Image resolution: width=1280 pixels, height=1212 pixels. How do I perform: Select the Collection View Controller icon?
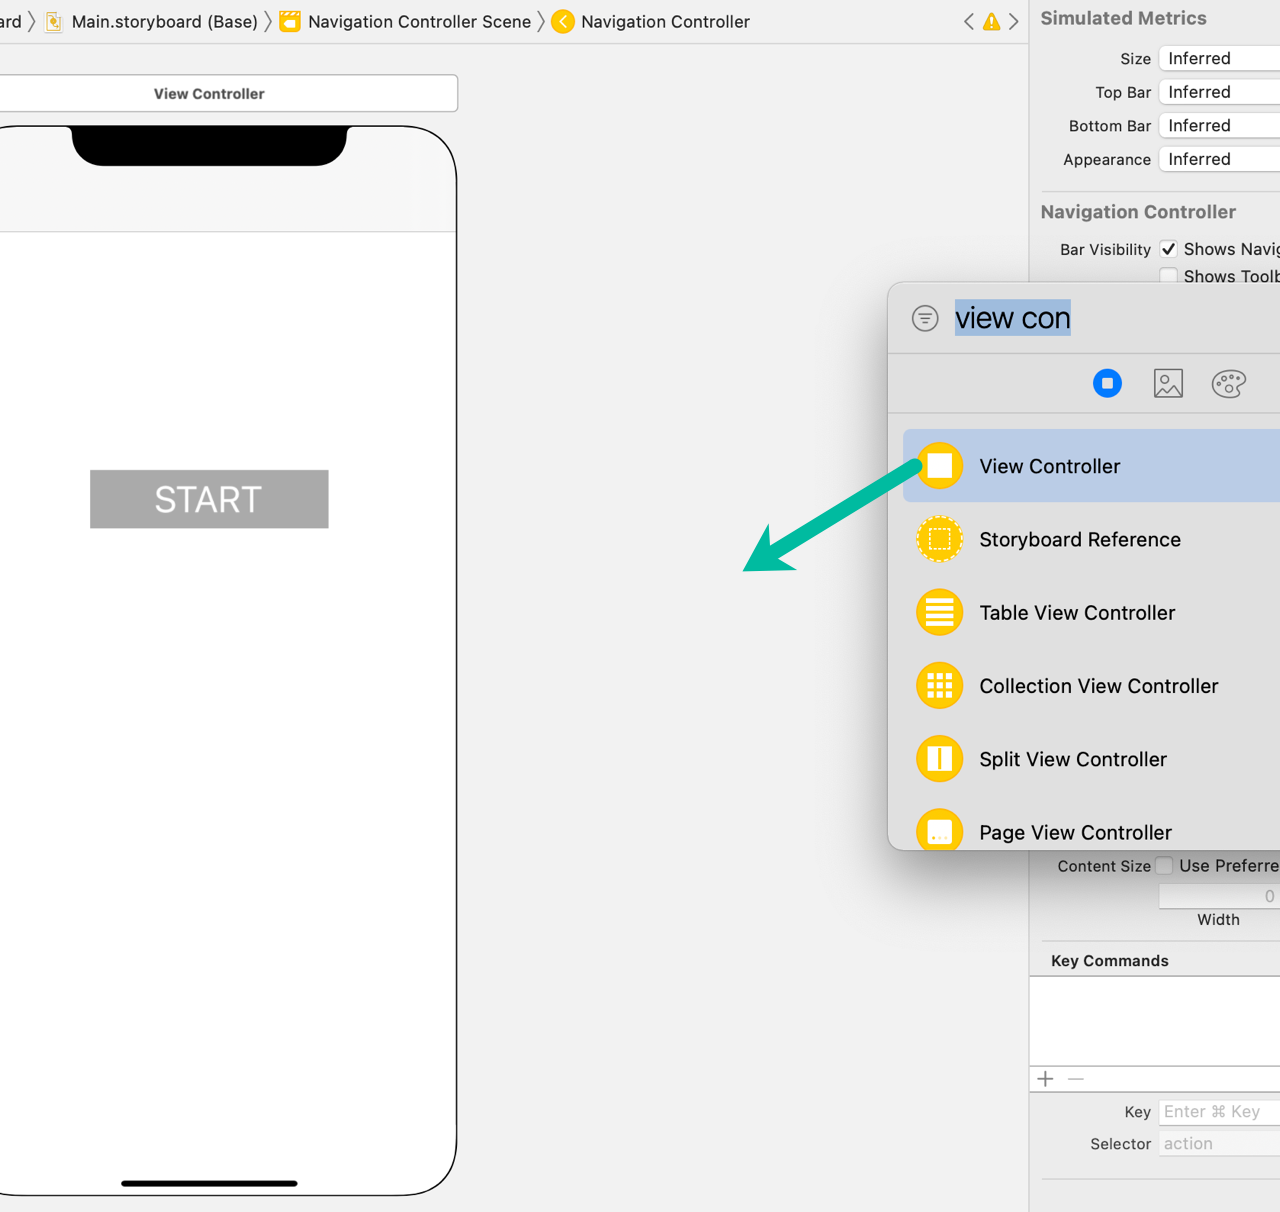[939, 686]
